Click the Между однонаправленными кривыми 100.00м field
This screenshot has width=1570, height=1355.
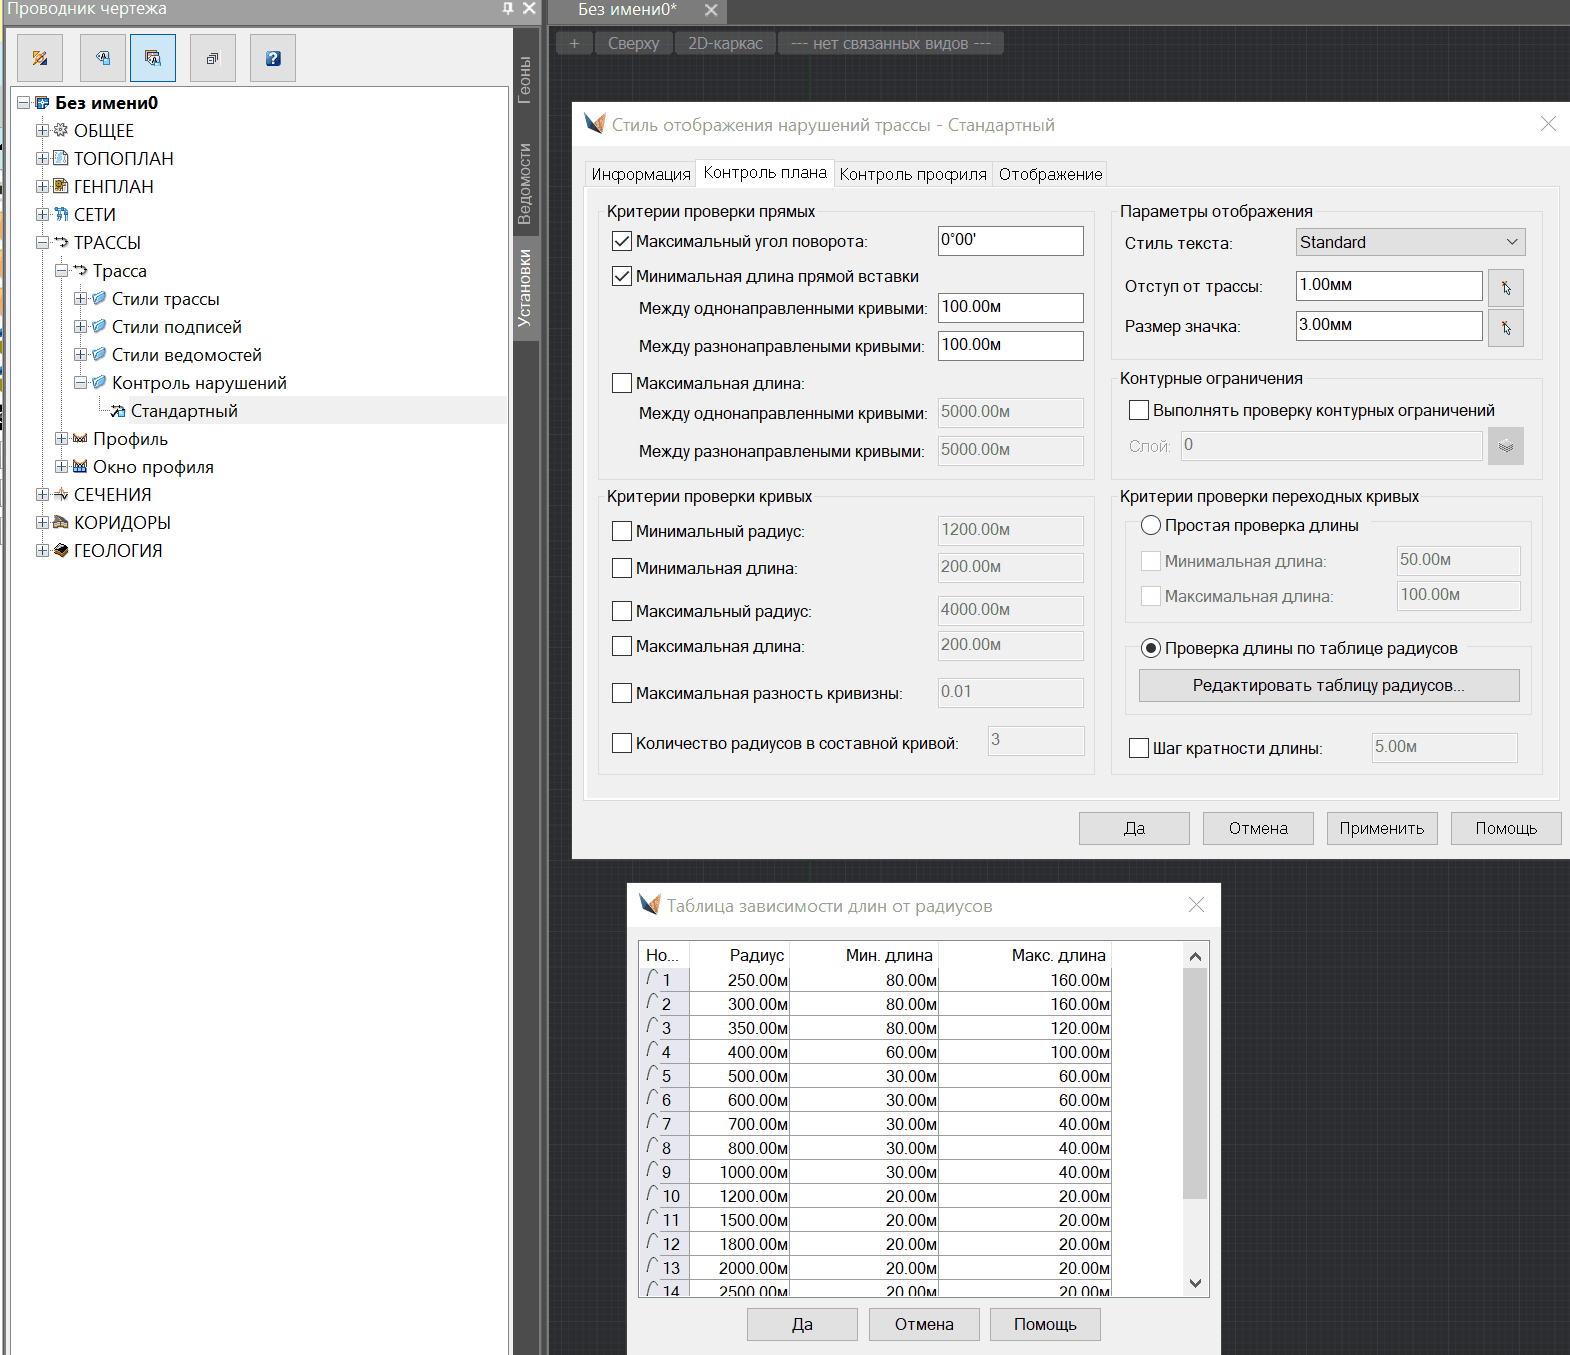click(1010, 307)
